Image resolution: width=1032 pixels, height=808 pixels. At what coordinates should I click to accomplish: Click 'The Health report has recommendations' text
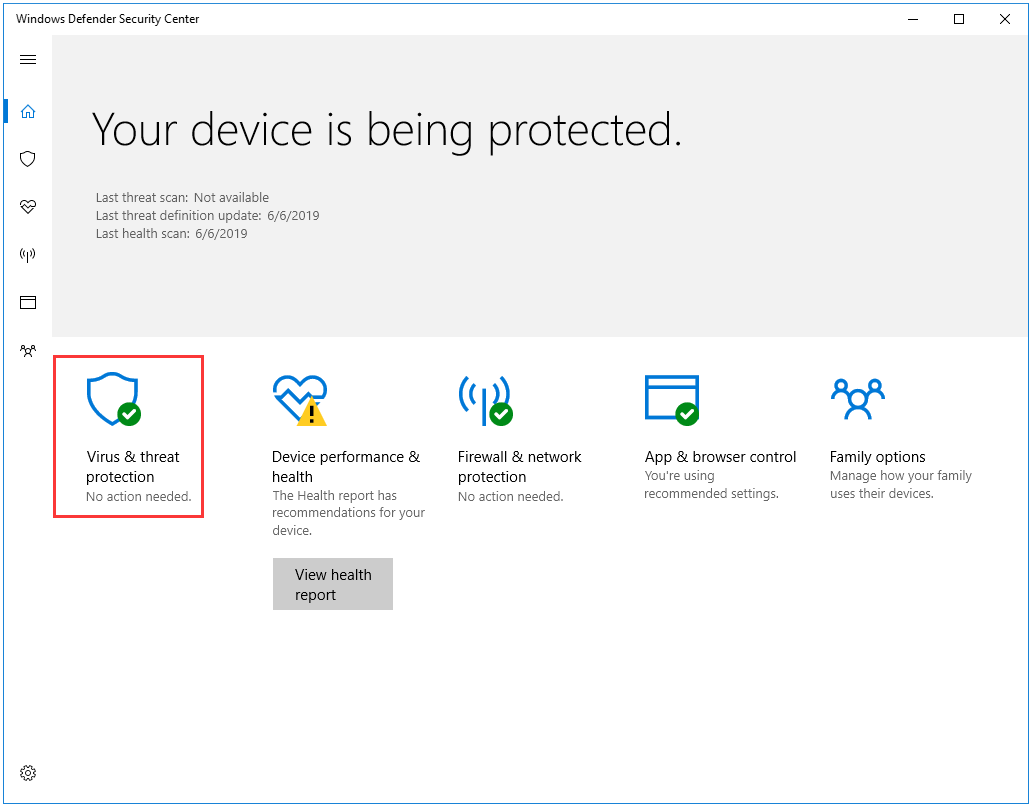tap(348, 513)
